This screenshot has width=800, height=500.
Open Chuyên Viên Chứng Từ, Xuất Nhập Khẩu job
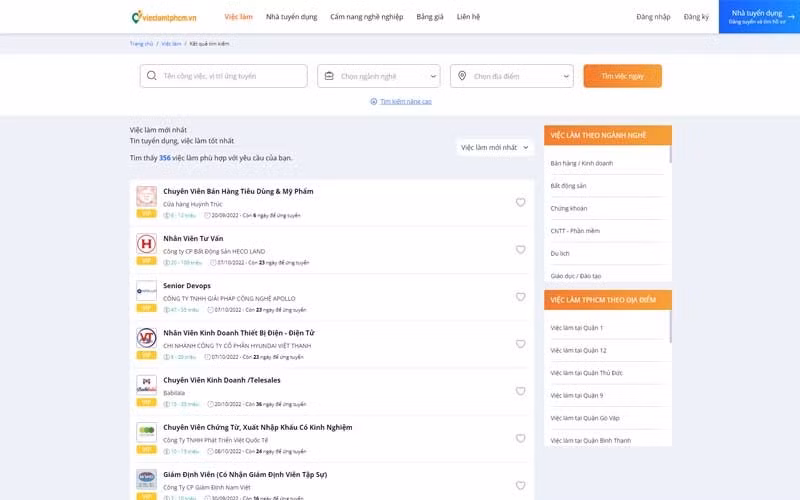point(258,427)
